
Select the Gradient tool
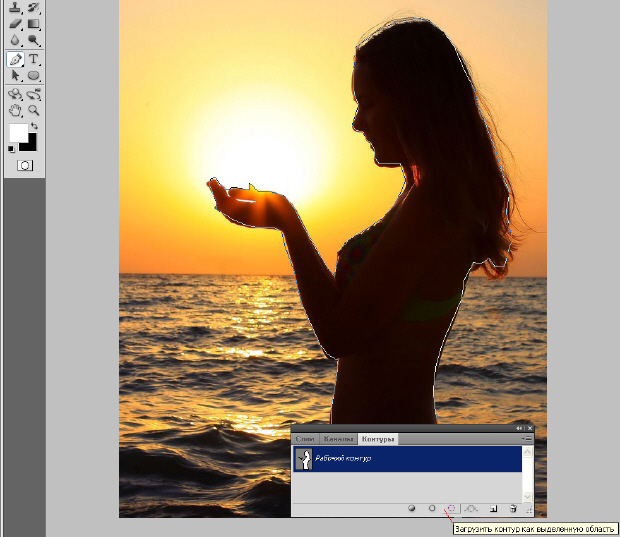click(33, 23)
